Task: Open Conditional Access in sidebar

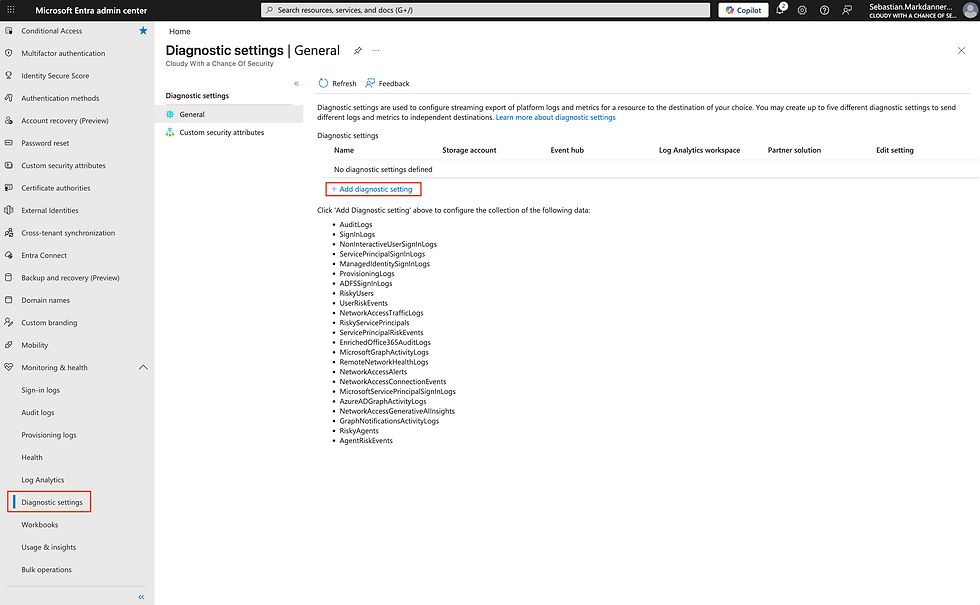Action: click(51, 31)
